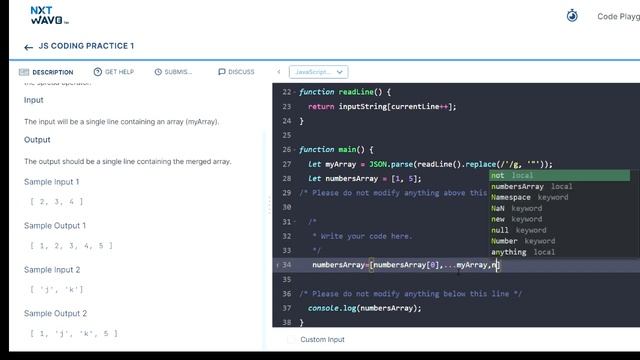Click sample input "[ 'j', 'k' ]"
The height and width of the screenshot is (360, 640).
point(57,290)
